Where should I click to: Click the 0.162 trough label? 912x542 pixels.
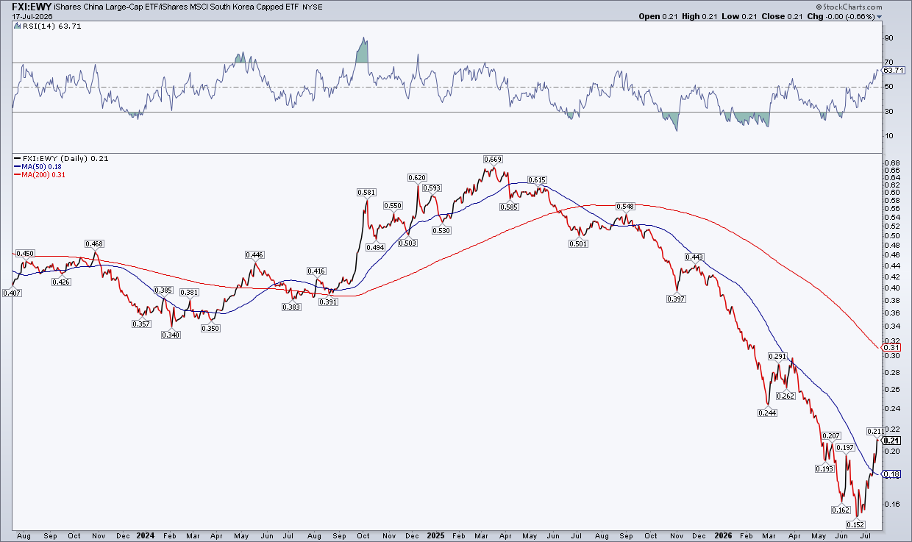tap(840, 510)
